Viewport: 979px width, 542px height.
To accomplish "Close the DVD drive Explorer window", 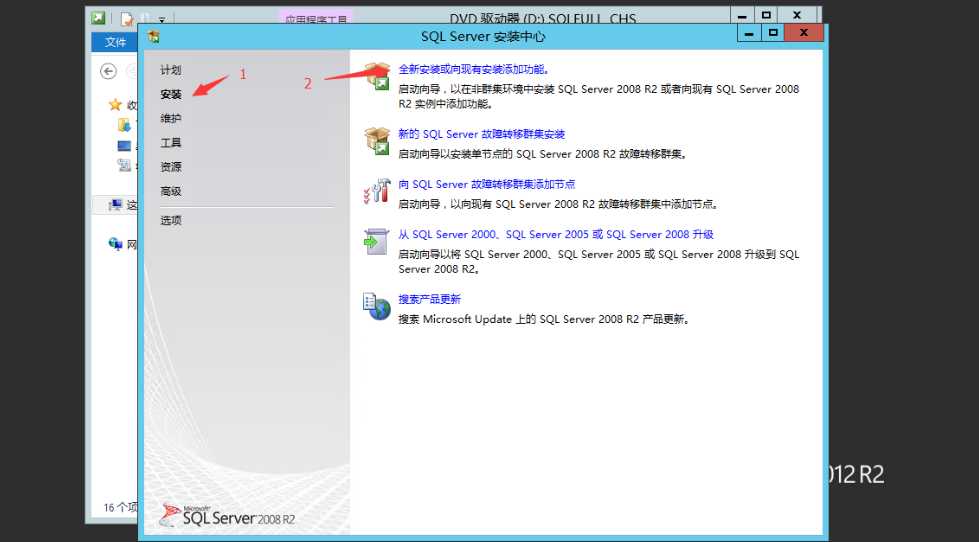I will pos(797,16).
